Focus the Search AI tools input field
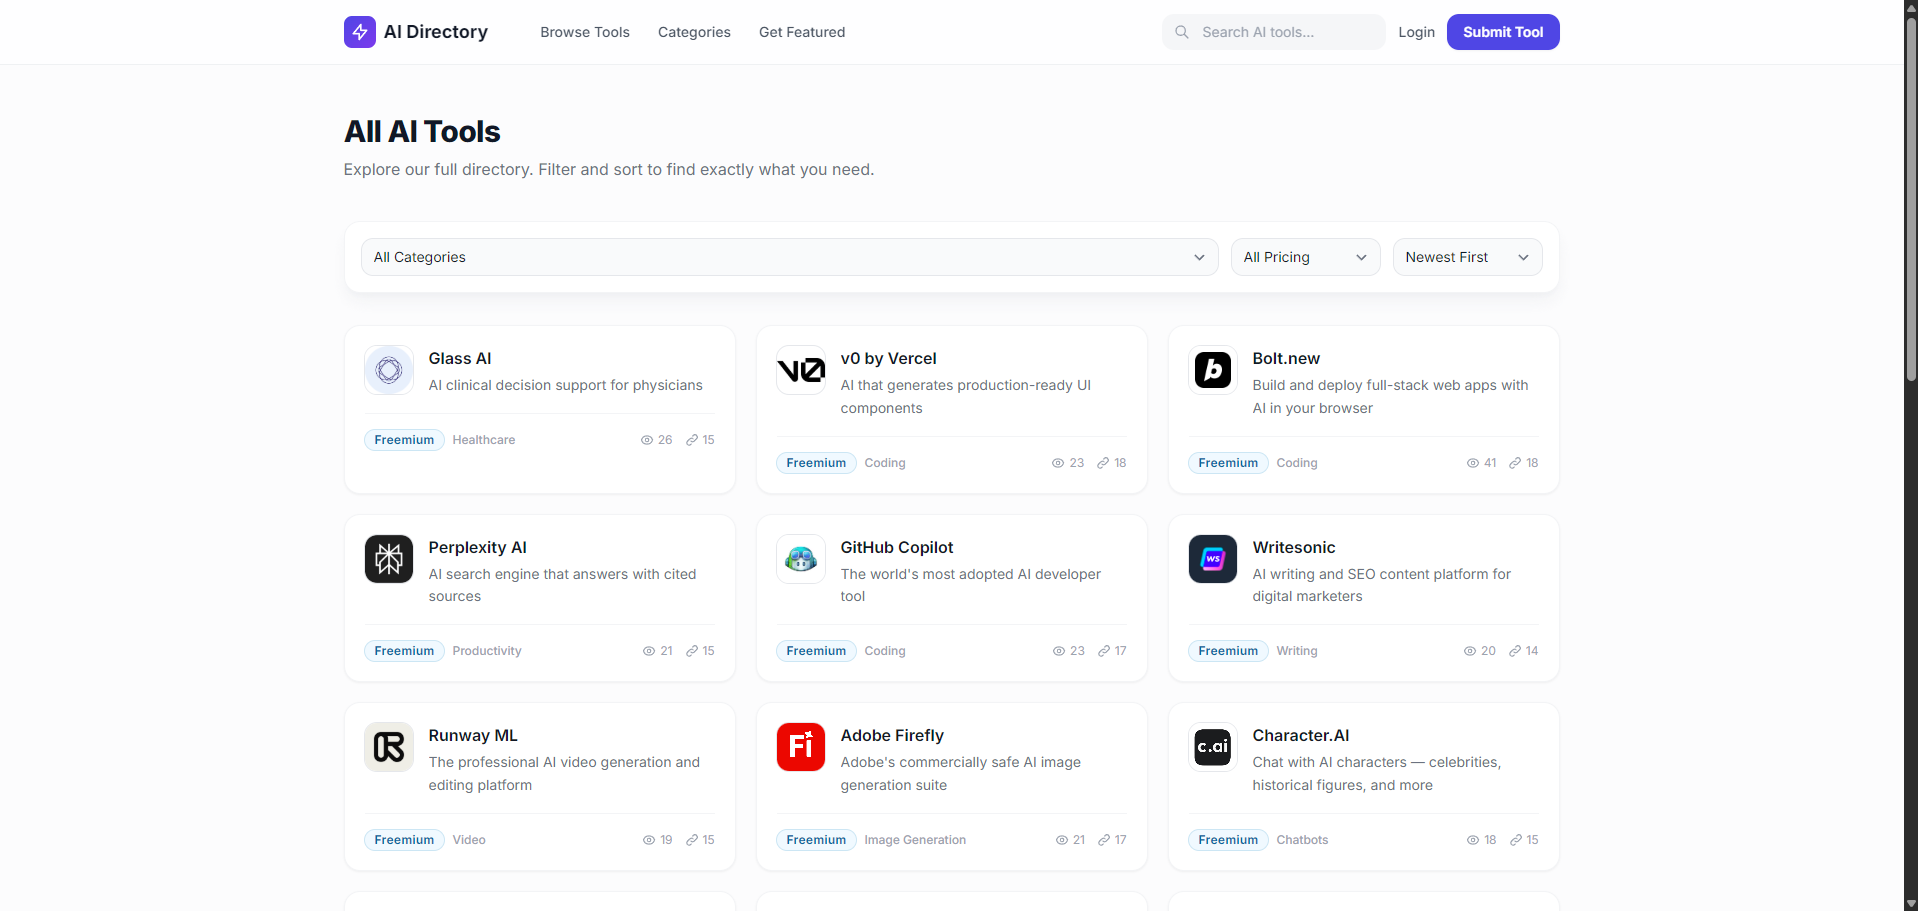Image resolution: width=1918 pixels, height=911 pixels. (x=1273, y=32)
